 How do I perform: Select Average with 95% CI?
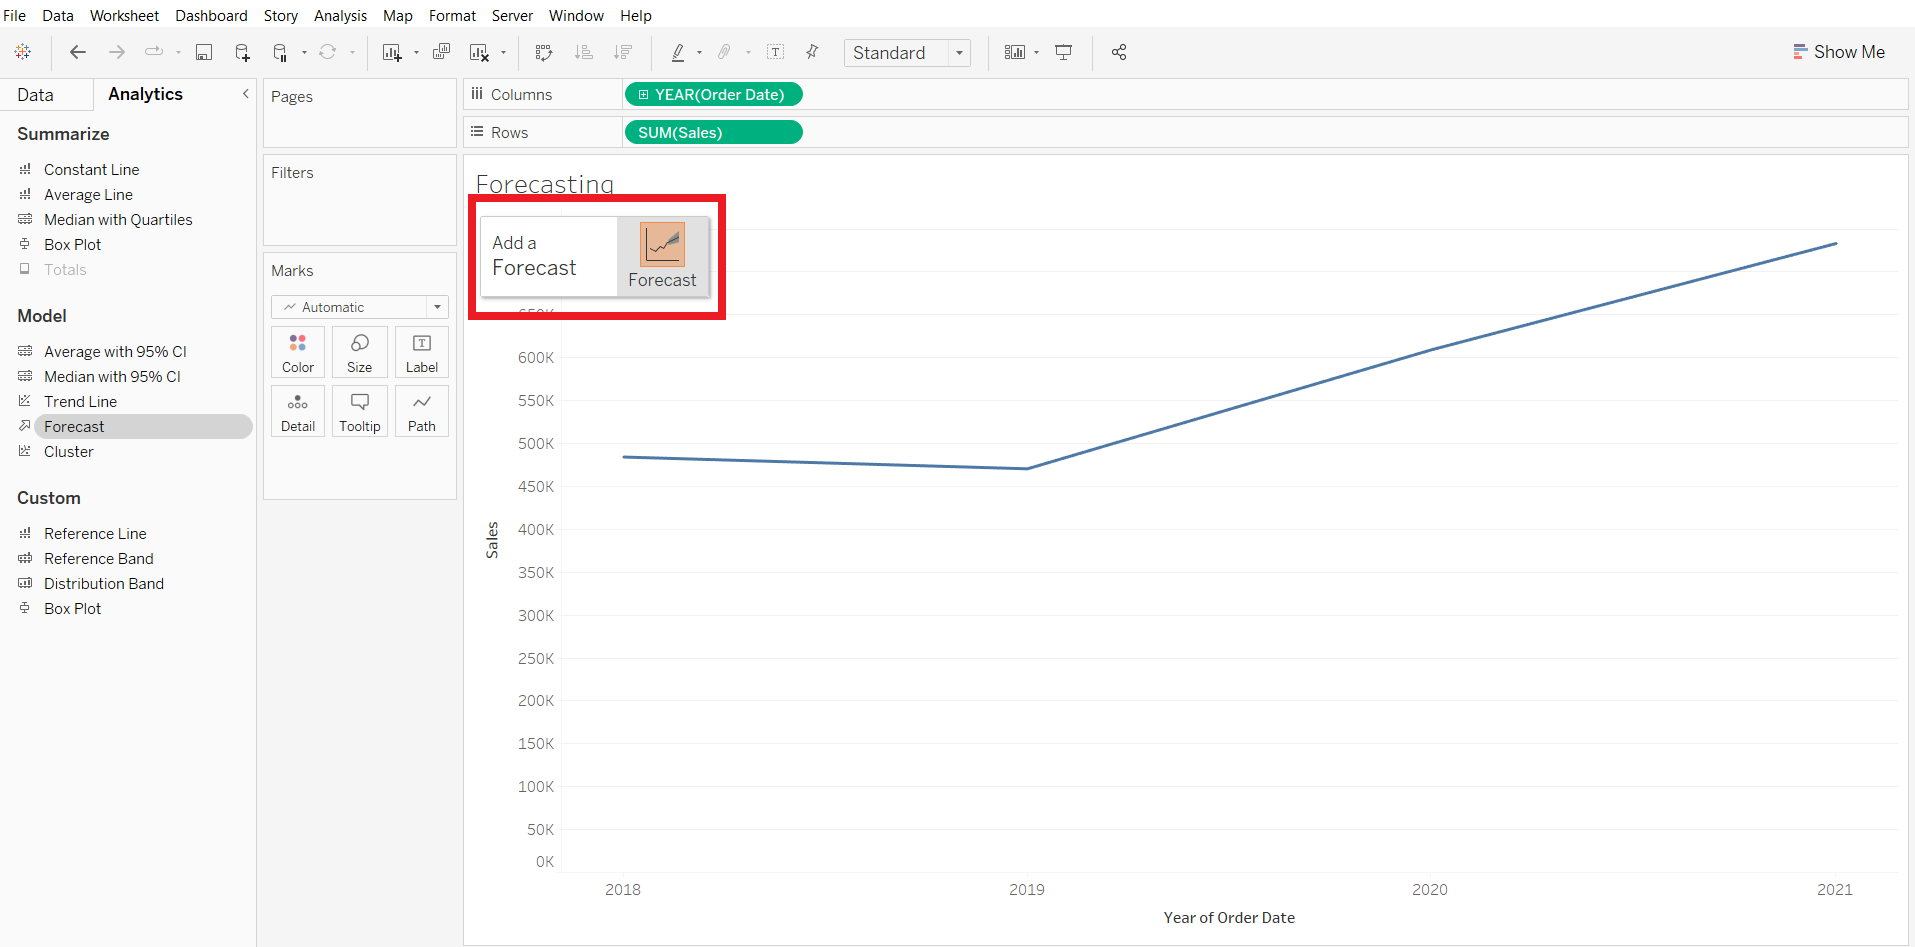click(115, 352)
